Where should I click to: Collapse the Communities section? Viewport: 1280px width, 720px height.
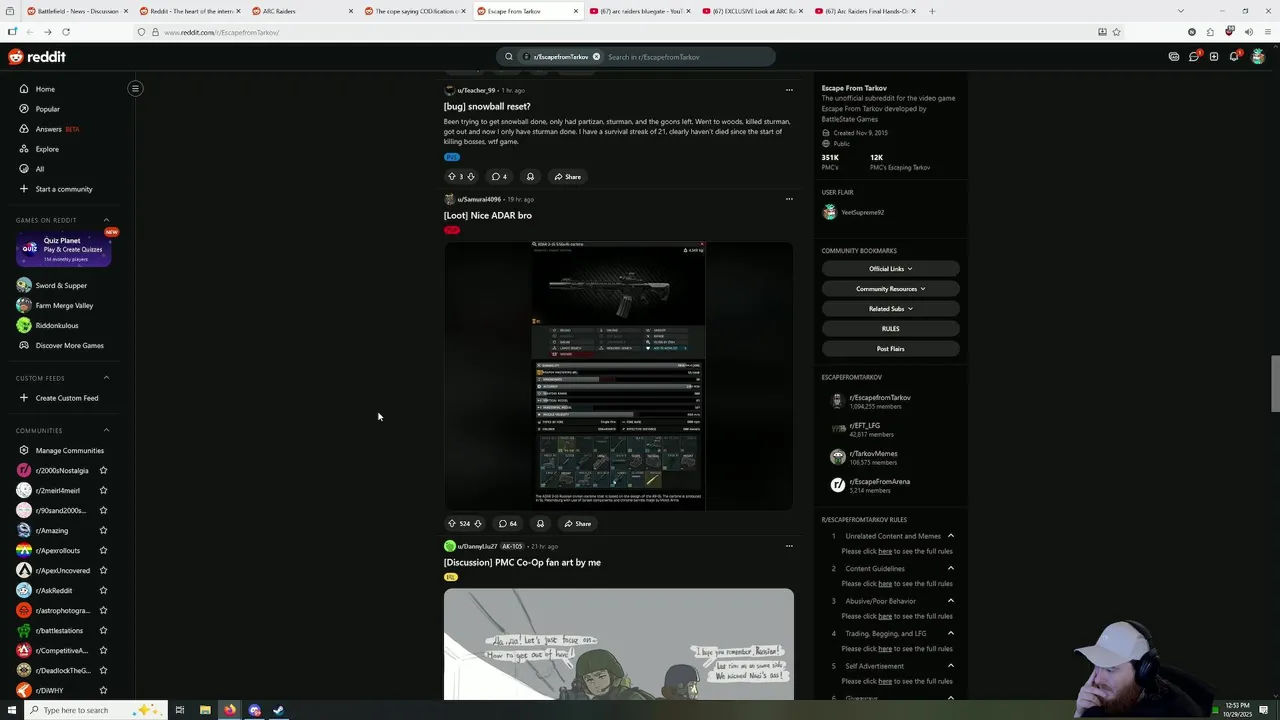[106, 430]
